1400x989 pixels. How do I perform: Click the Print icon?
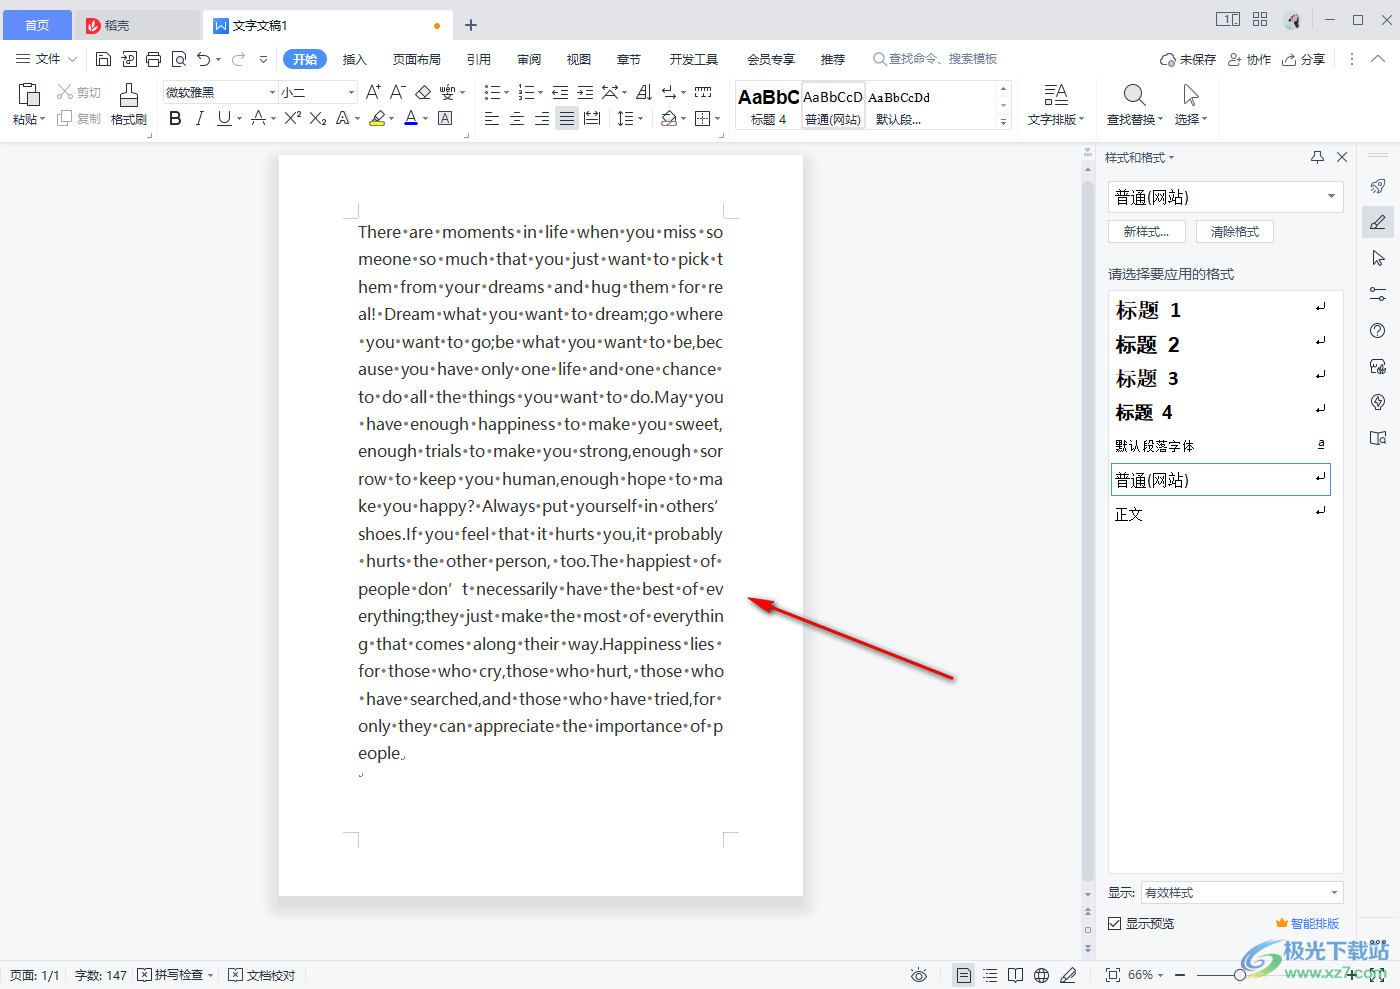(153, 59)
